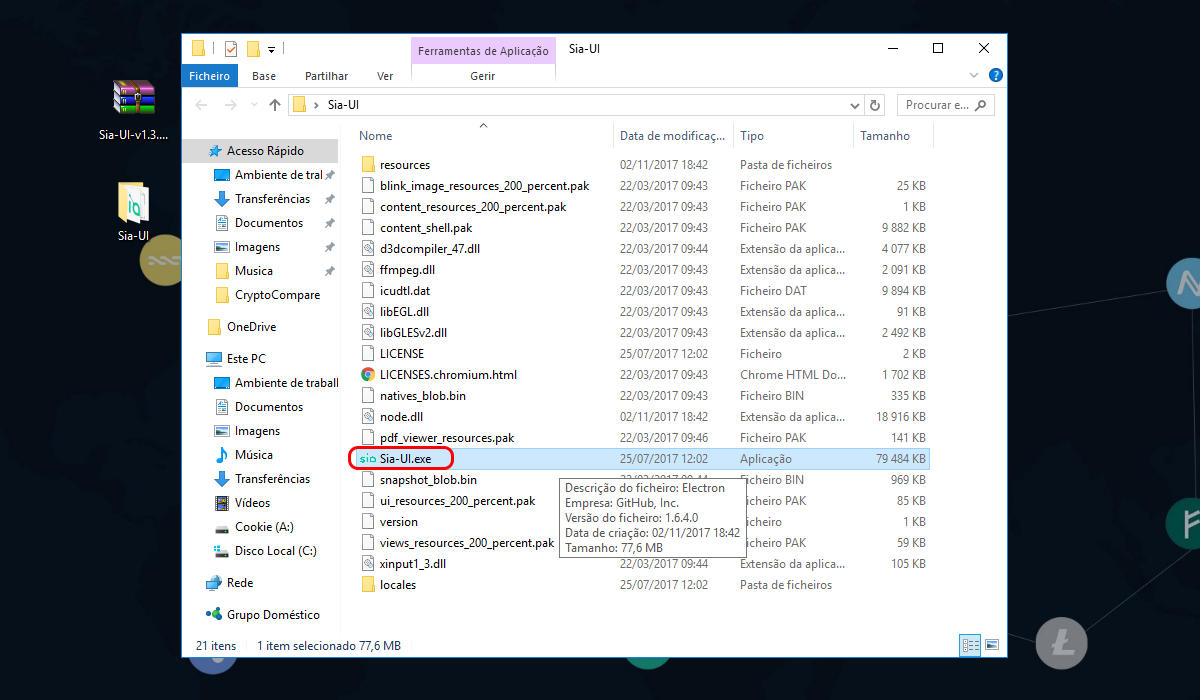The image size is (1200, 700).
Task: Click the search magnifier icon
Action: [x=981, y=105]
